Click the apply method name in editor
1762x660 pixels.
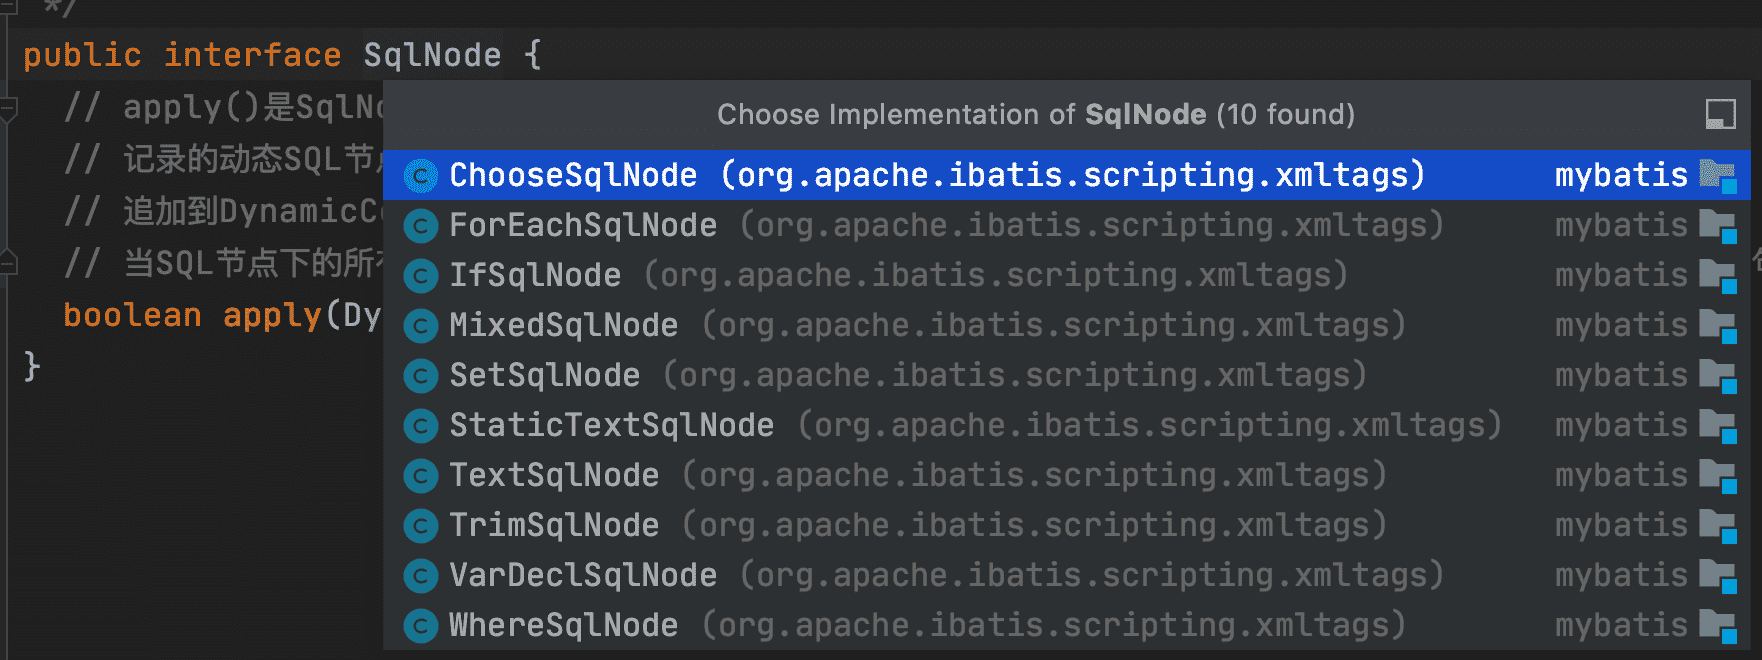271,315
